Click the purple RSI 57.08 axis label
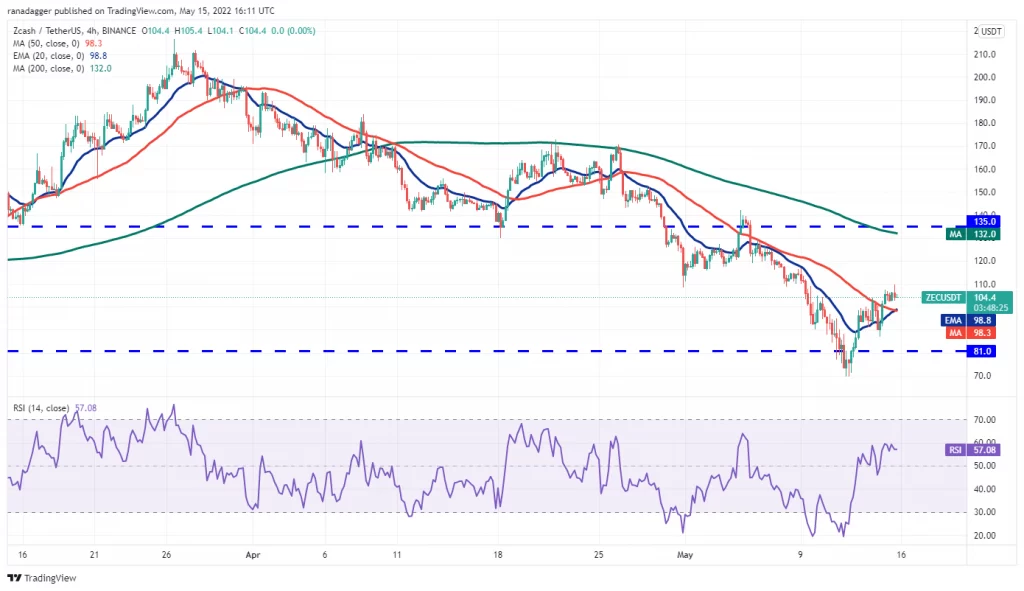This screenshot has height=591, width=1024. click(x=972, y=450)
